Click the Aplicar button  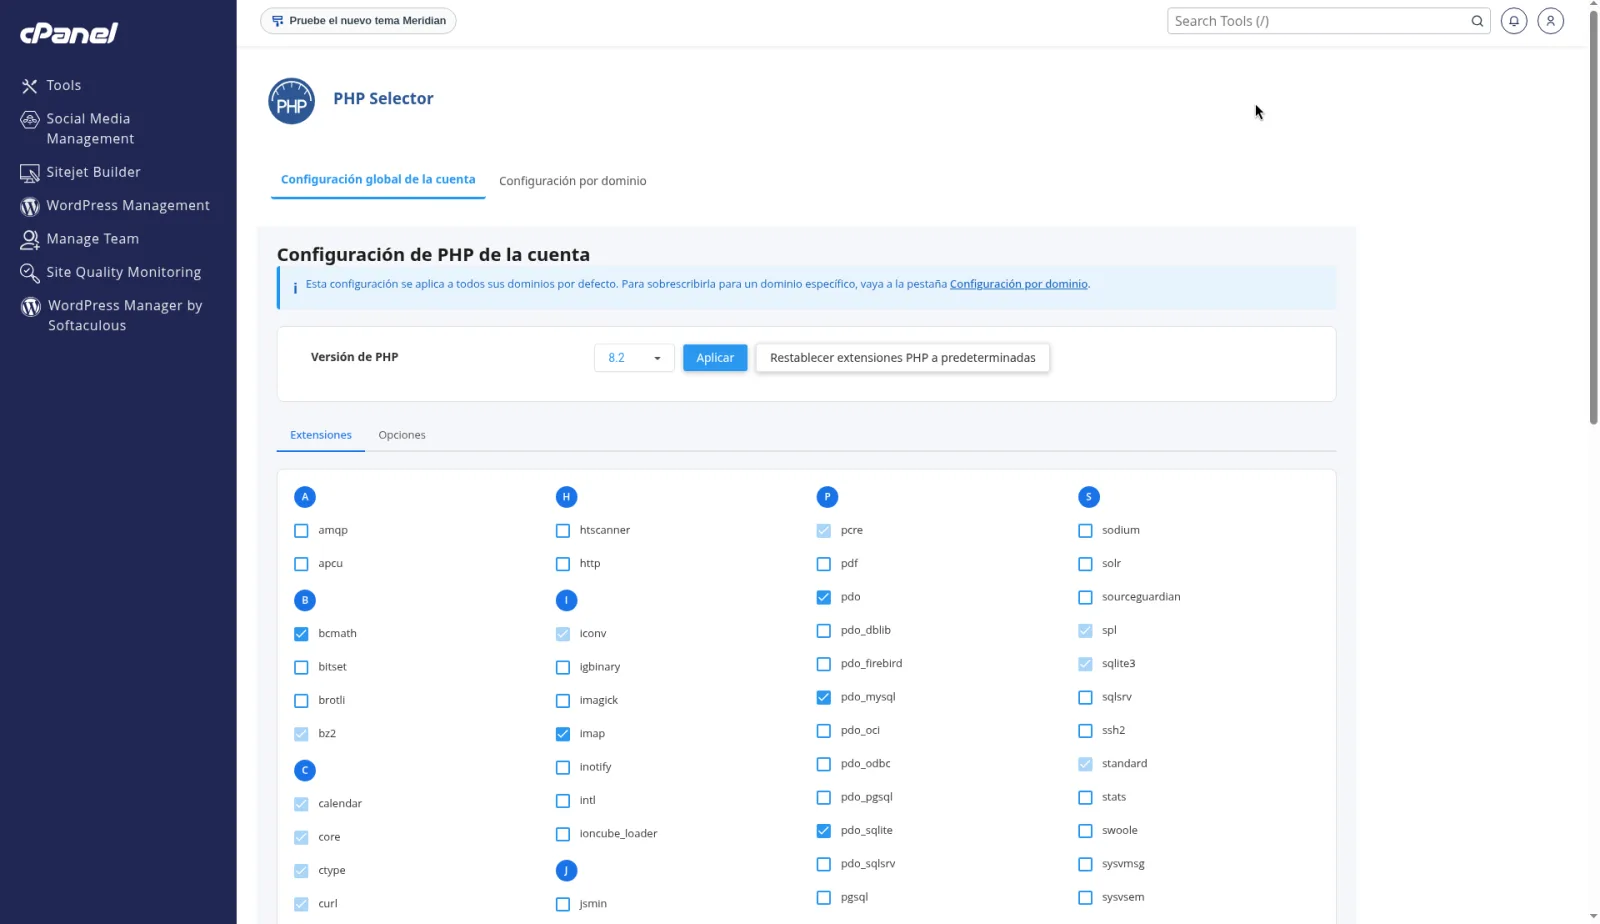point(715,358)
